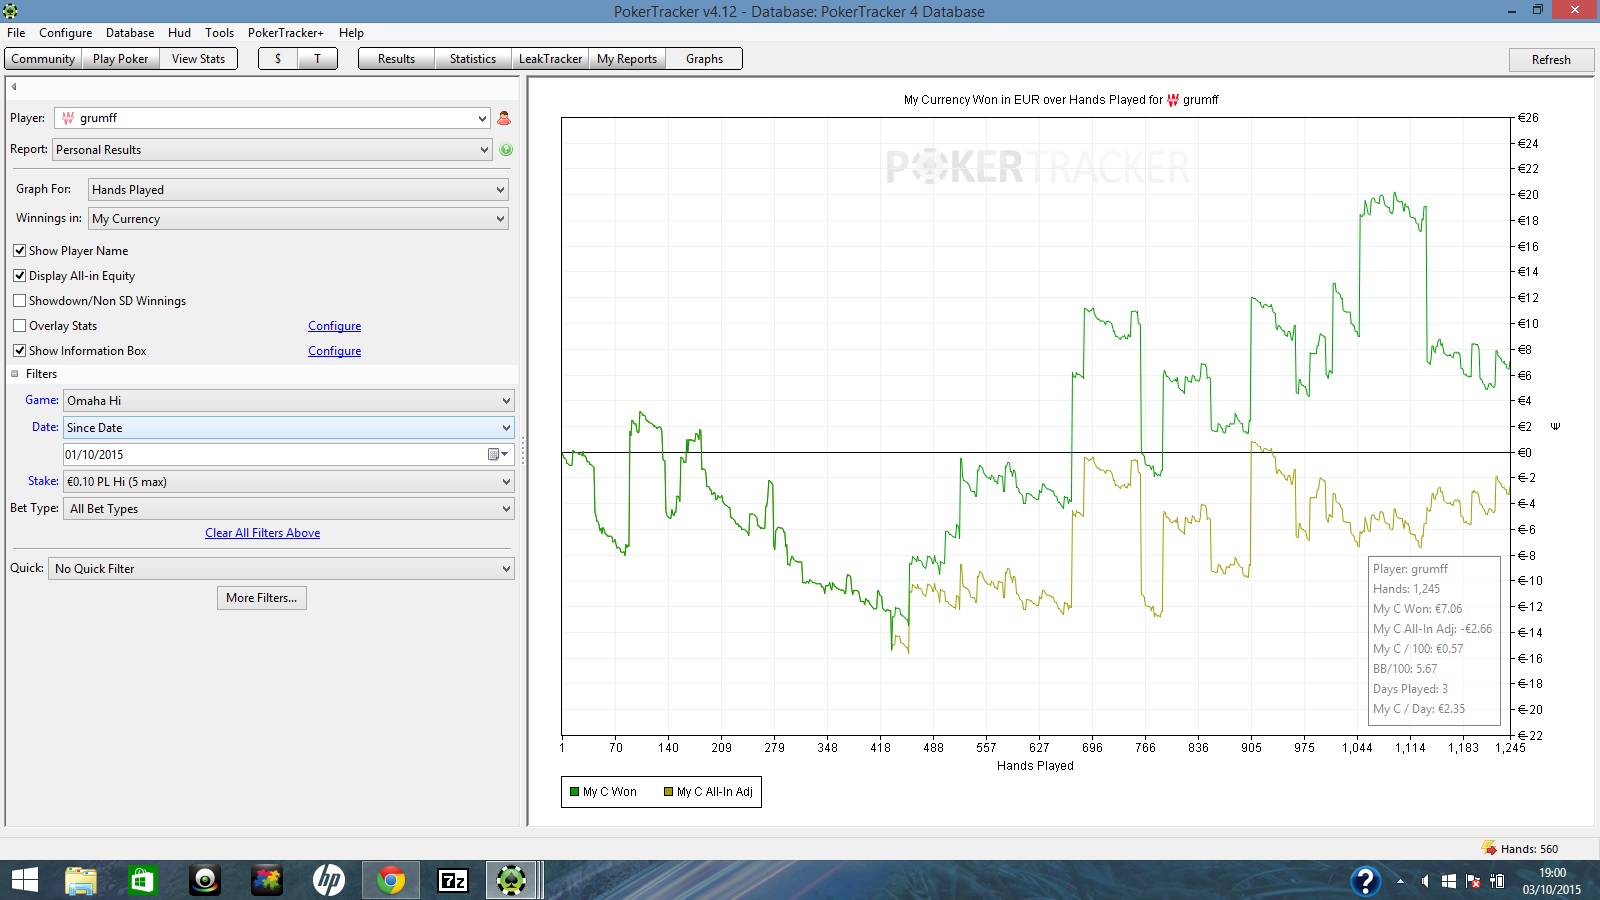
Task: Open the Help menu
Action: 351,33
